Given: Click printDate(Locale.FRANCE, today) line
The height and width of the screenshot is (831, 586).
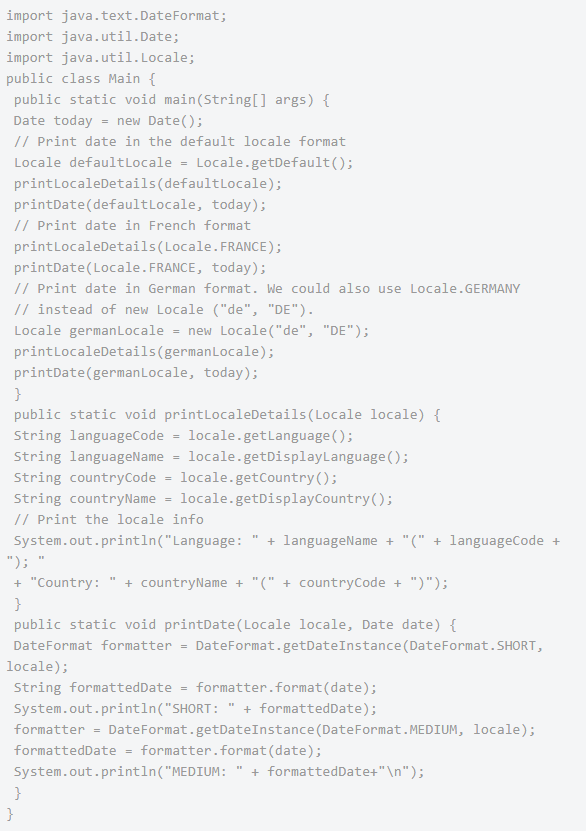Looking at the screenshot, I should click(x=140, y=268).
